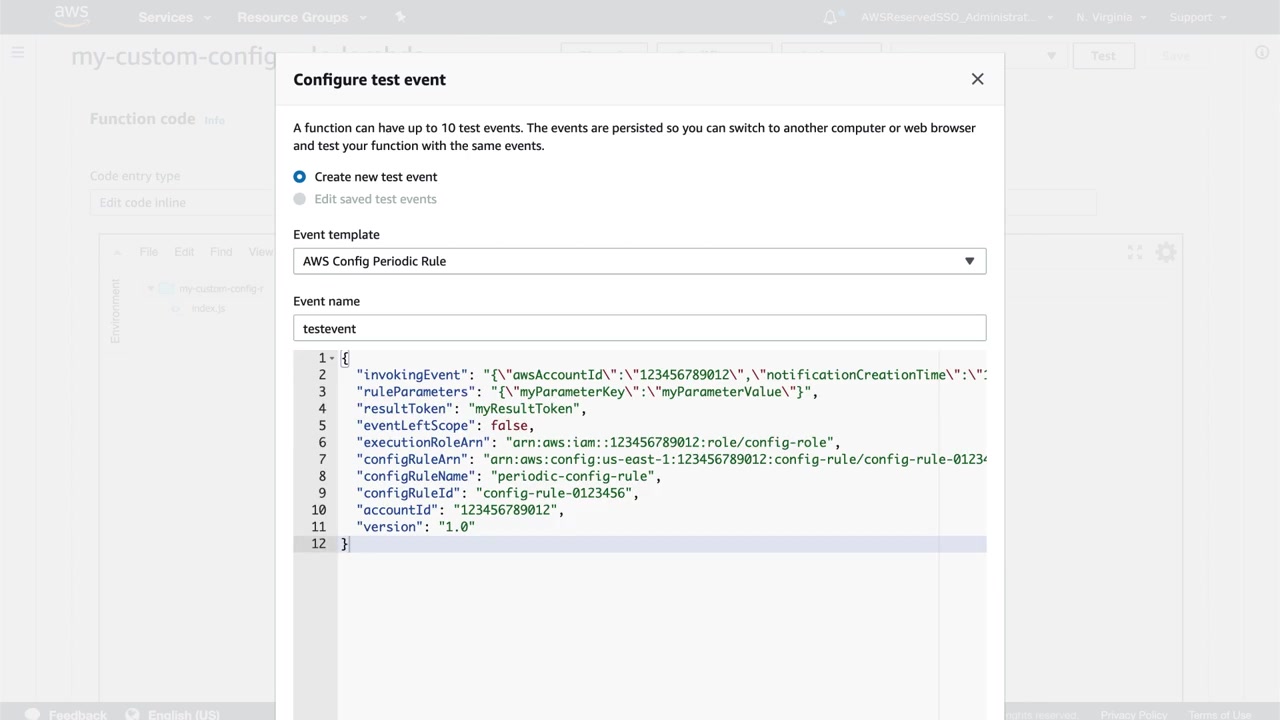Close the Configure test event dialog
This screenshot has width=1280, height=720.
click(977, 79)
